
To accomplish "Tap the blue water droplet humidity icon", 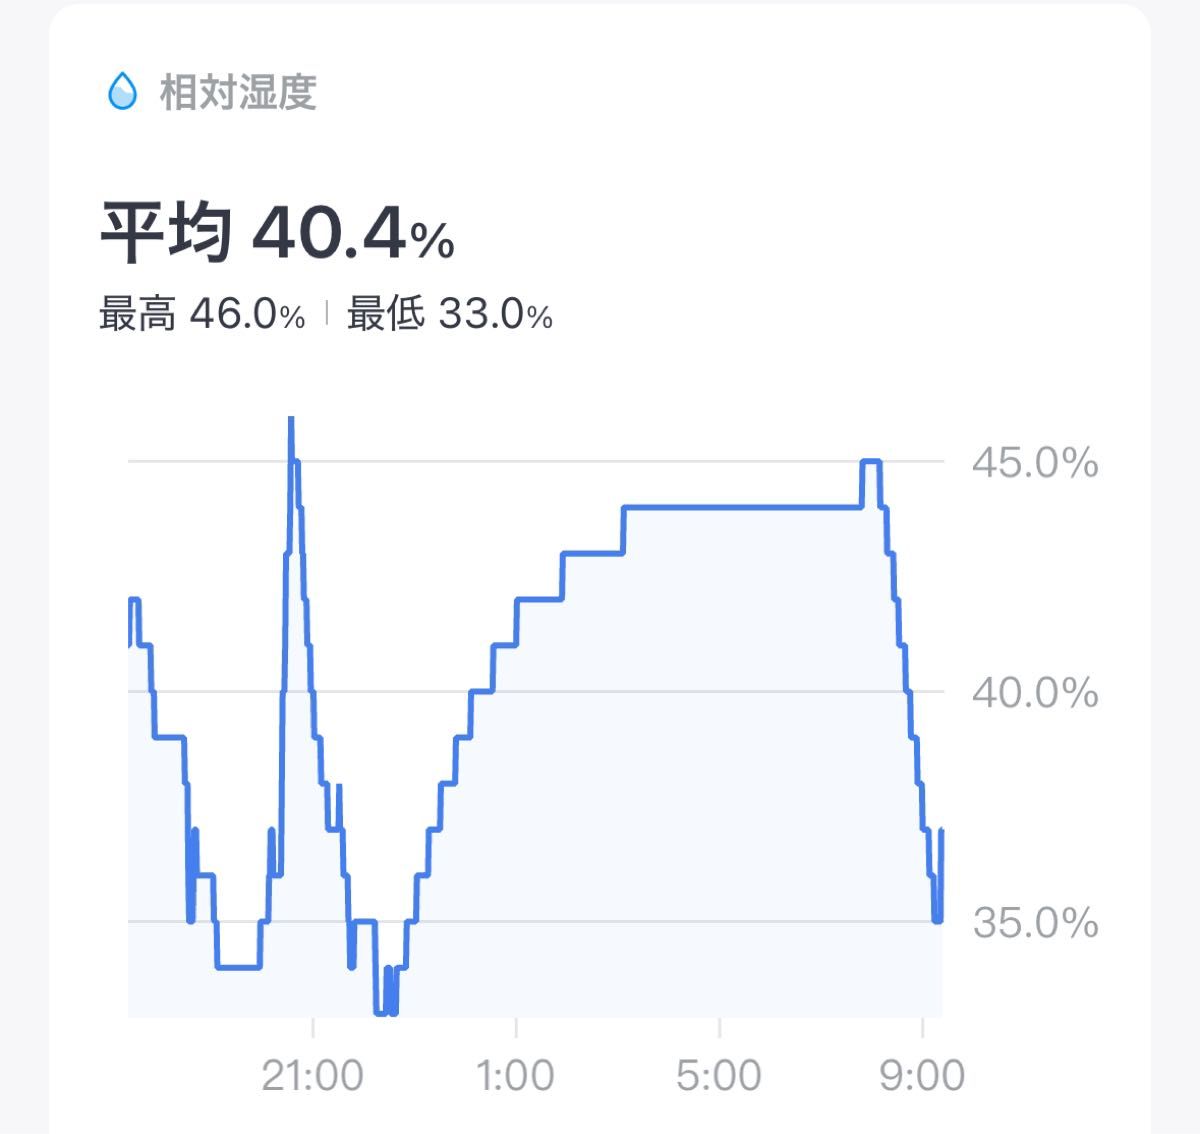I will pos(122,92).
